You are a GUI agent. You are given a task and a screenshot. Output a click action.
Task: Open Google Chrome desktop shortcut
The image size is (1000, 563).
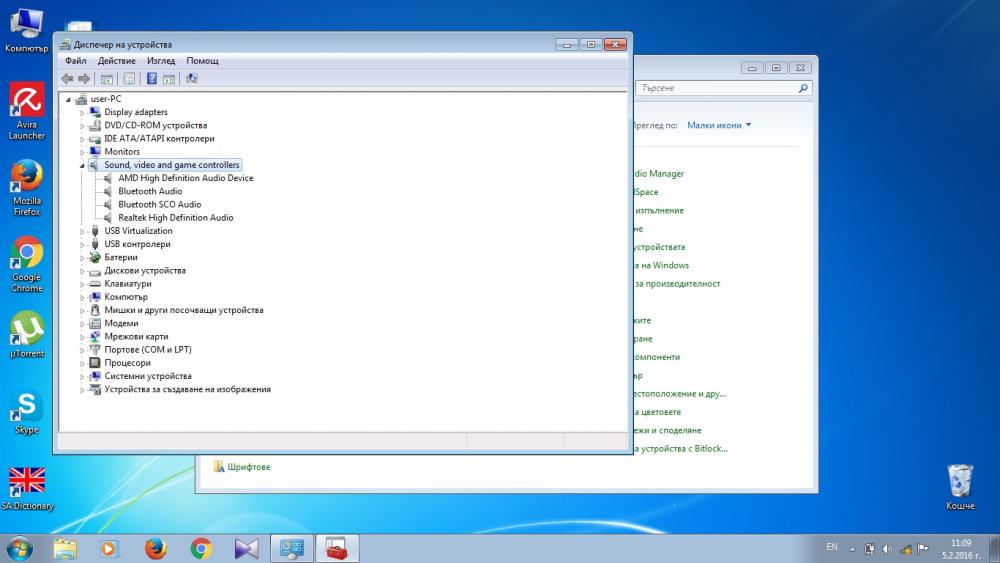tap(27, 264)
